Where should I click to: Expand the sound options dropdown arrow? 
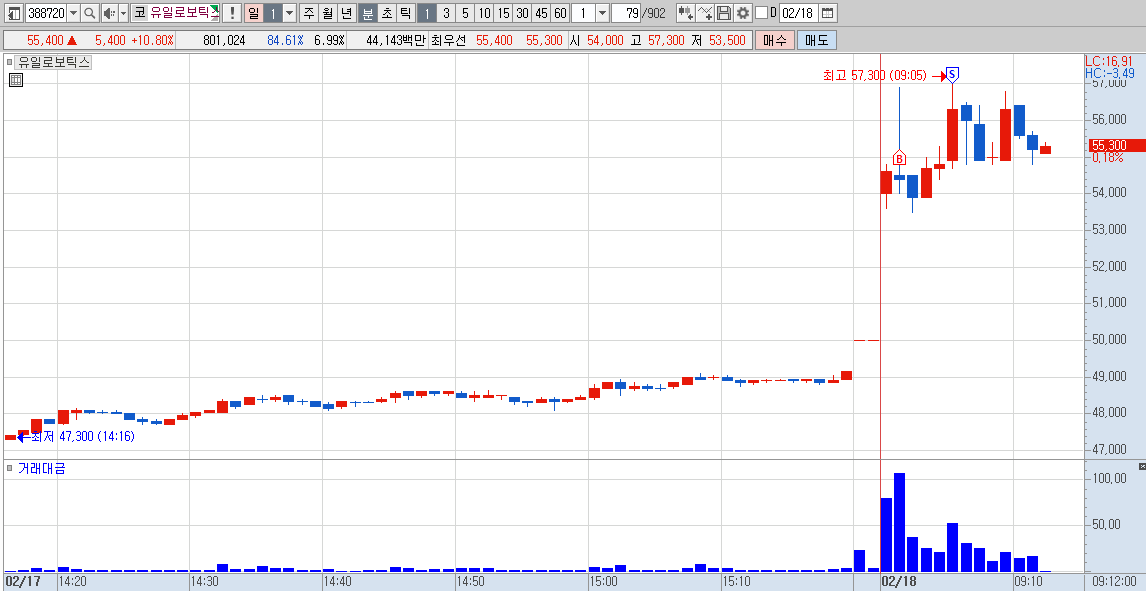pos(123,12)
